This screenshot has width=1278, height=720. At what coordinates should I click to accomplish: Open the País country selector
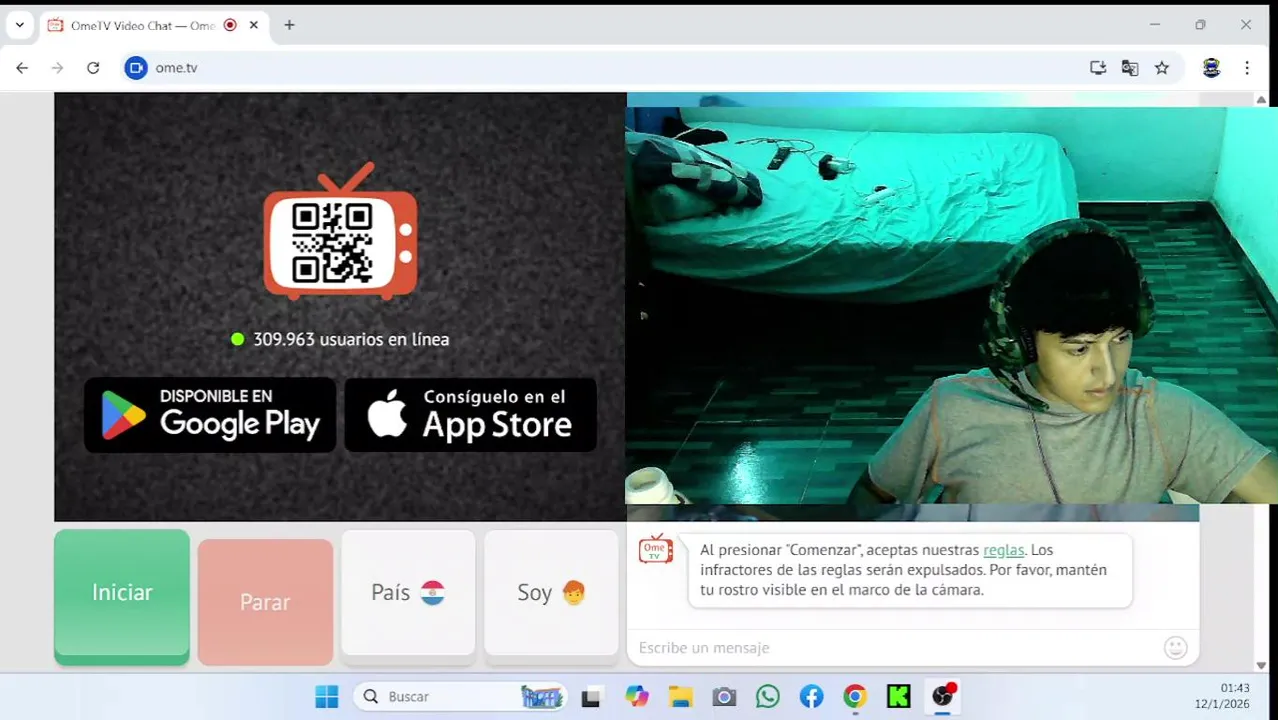[x=408, y=596]
